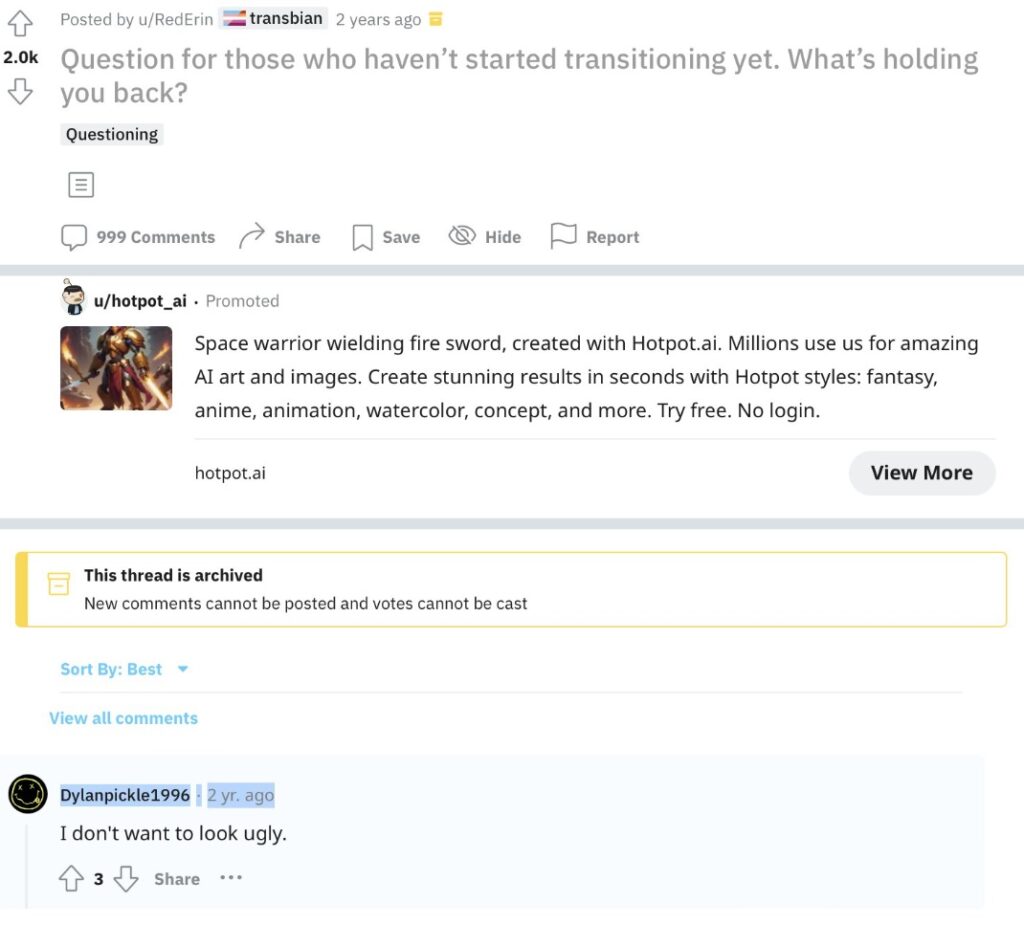Open the comment options via the ellipsis
This screenshot has height=925, width=1024.
tap(231, 878)
